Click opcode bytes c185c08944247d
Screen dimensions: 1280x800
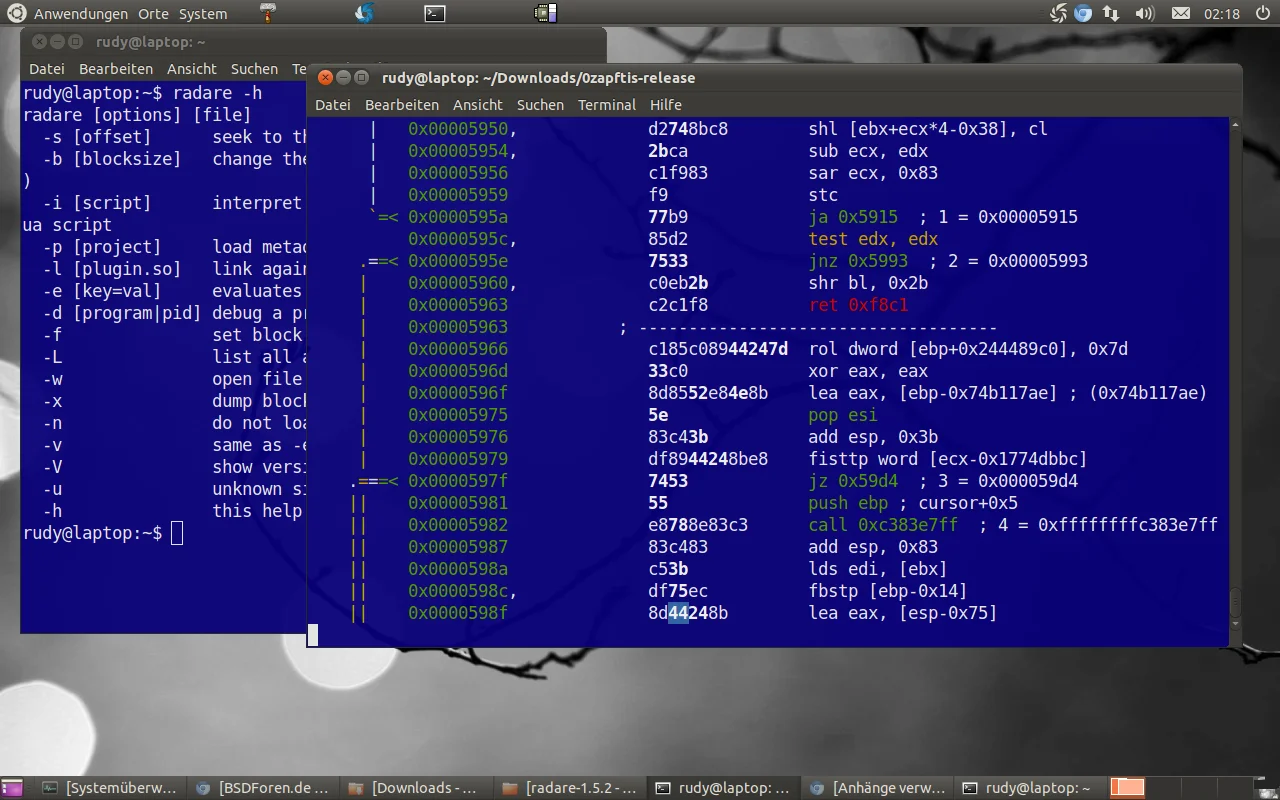718,349
